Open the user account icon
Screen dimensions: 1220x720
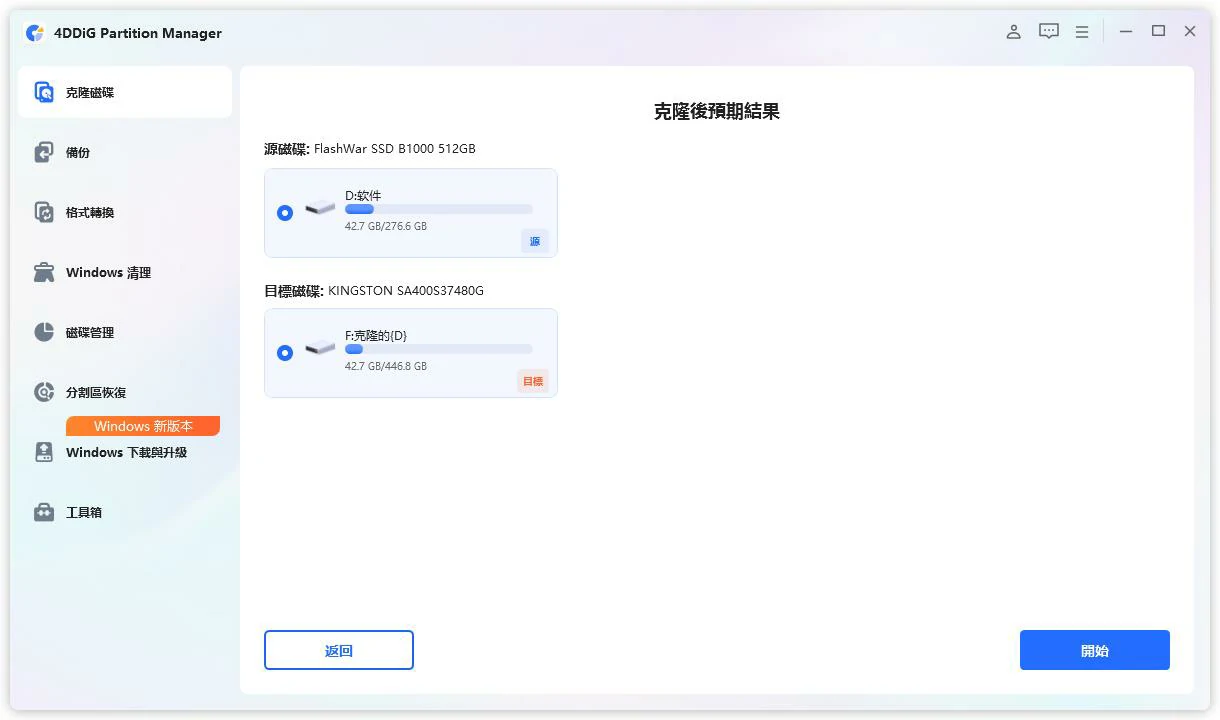click(1013, 32)
